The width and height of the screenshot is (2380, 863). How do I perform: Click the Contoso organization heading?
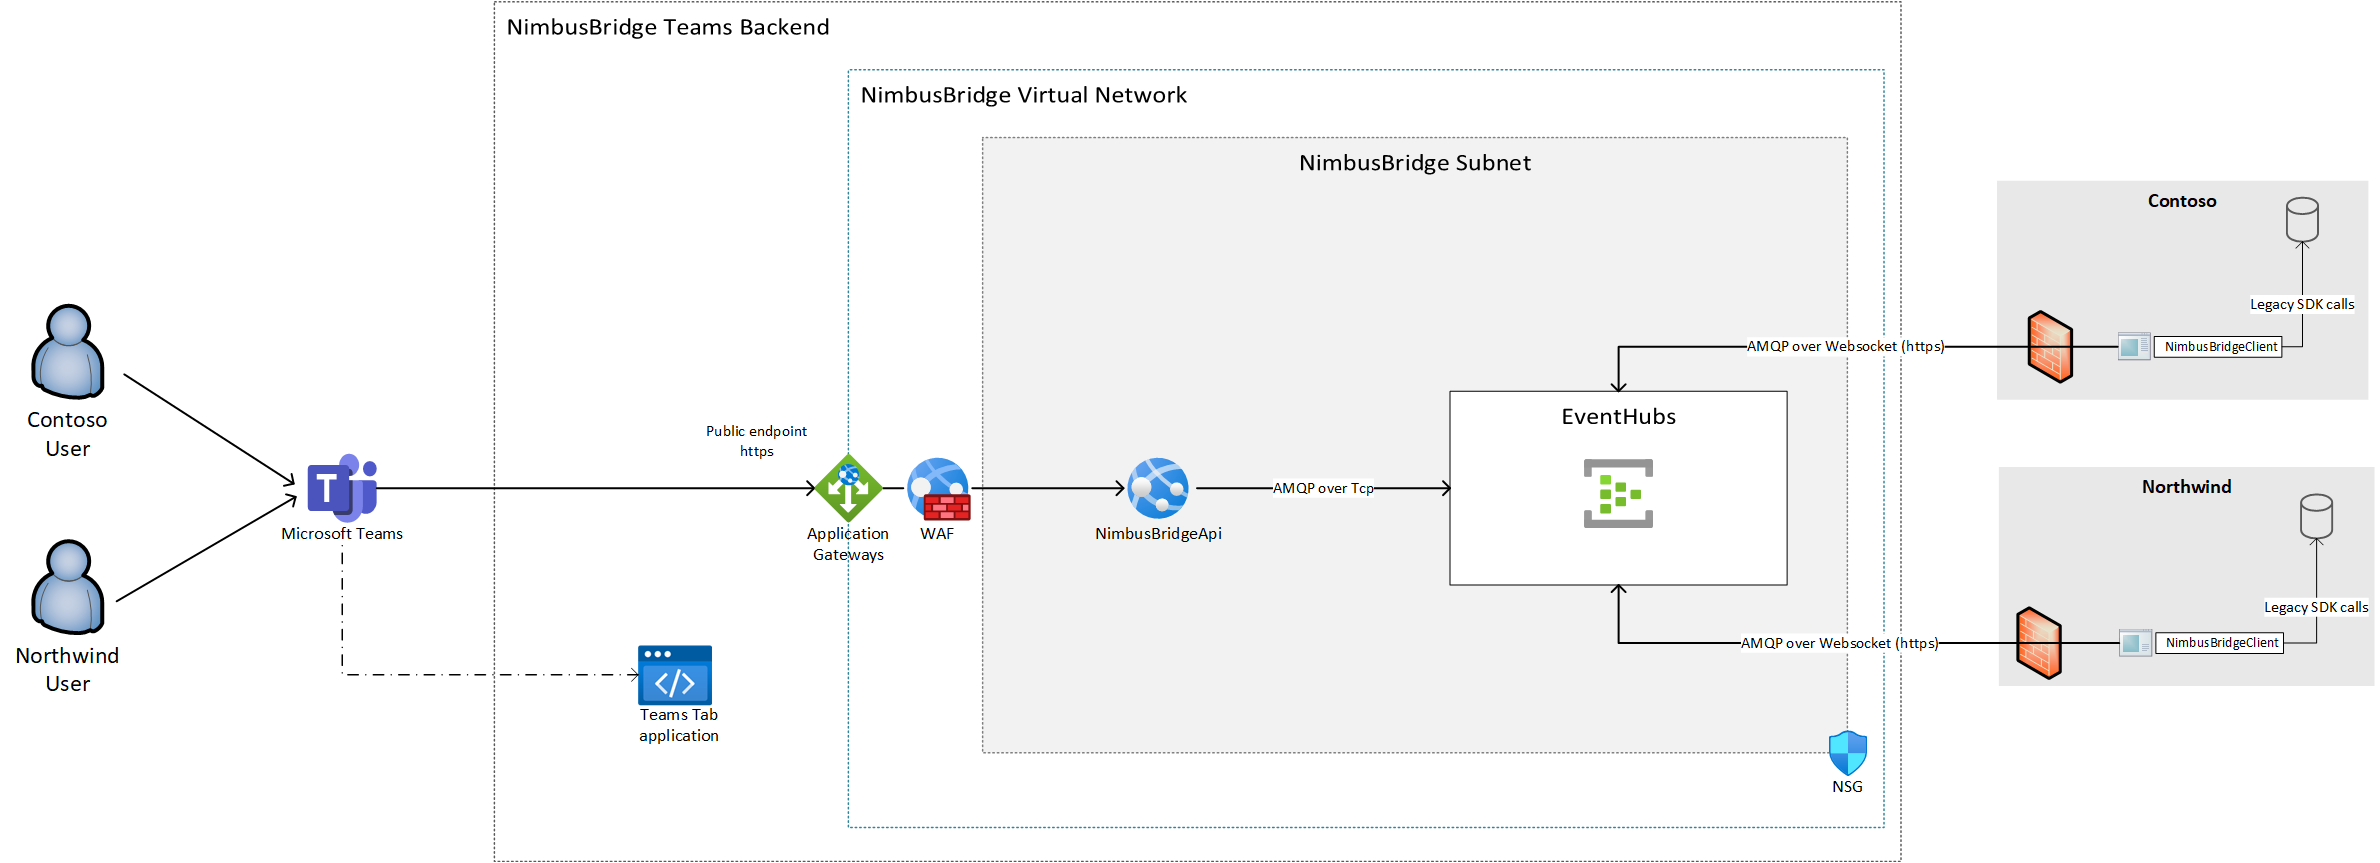[x=2182, y=201]
